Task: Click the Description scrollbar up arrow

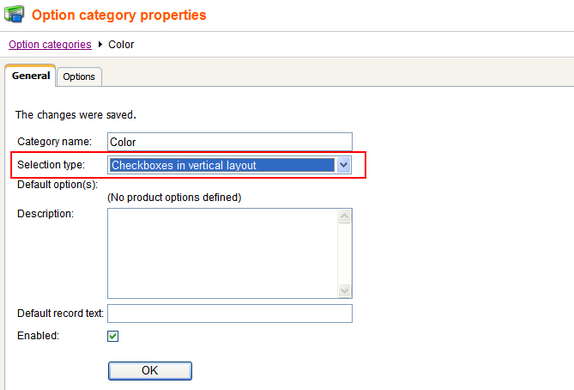Action: pos(344,216)
